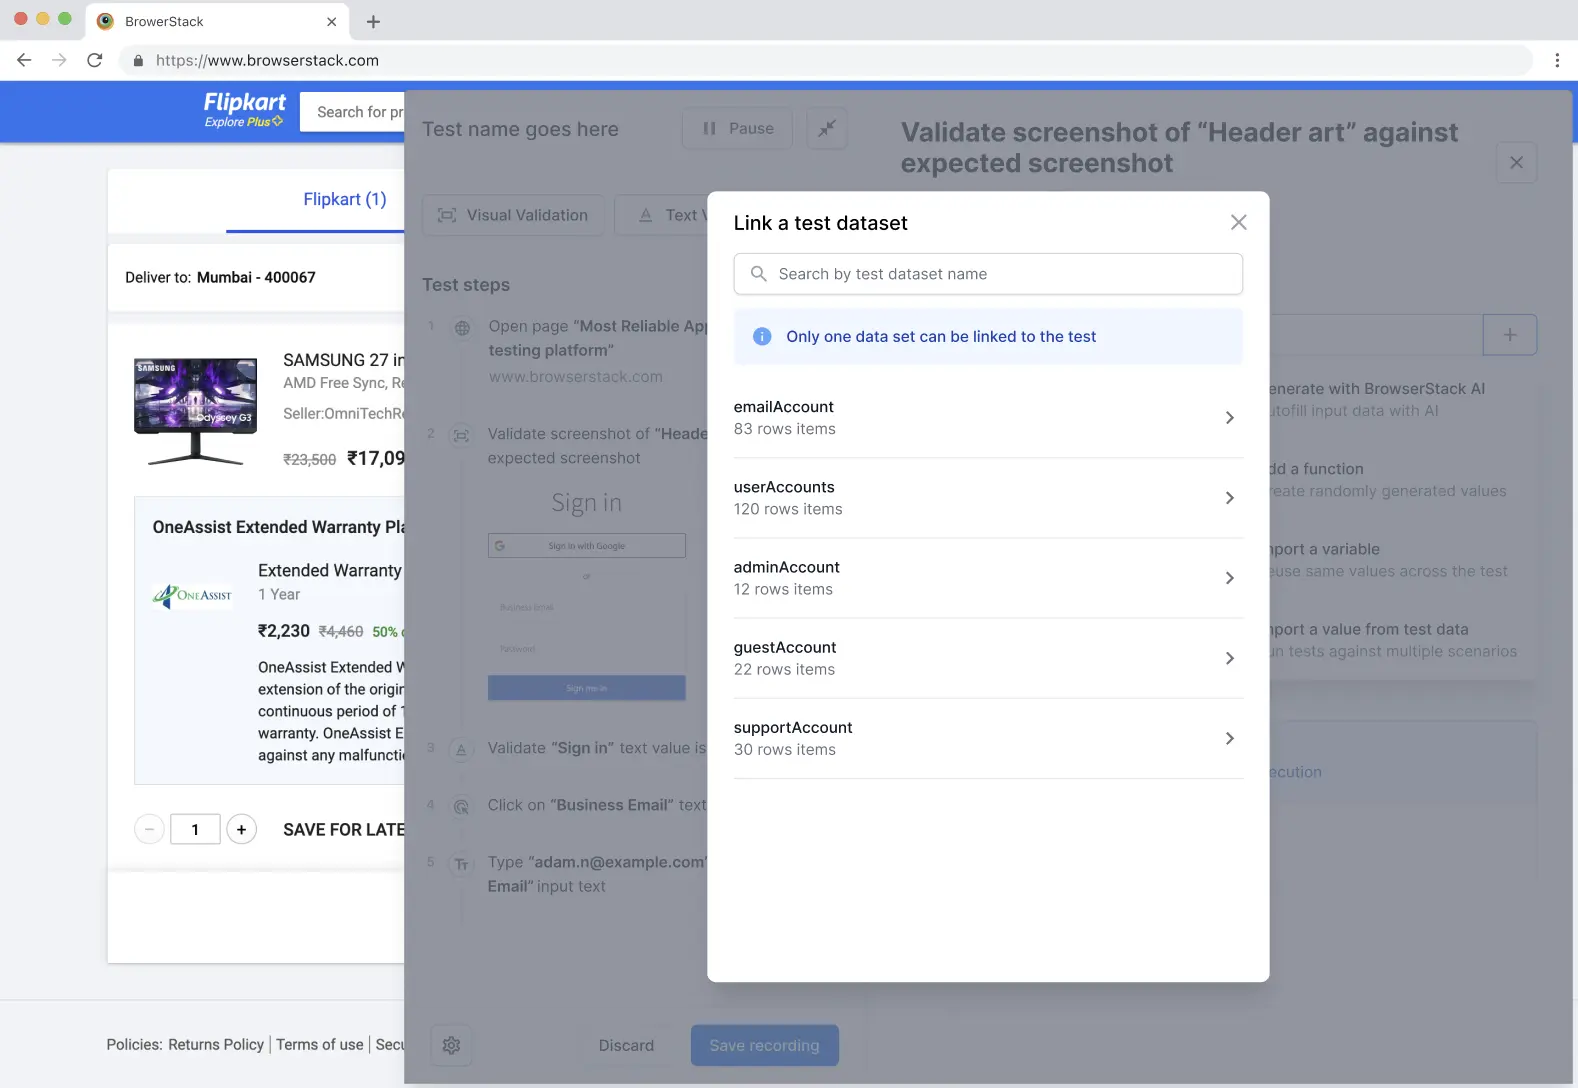Open the guestAccount dataset with 22 rows
Screen dimensions: 1578x1088
click(x=987, y=658)
